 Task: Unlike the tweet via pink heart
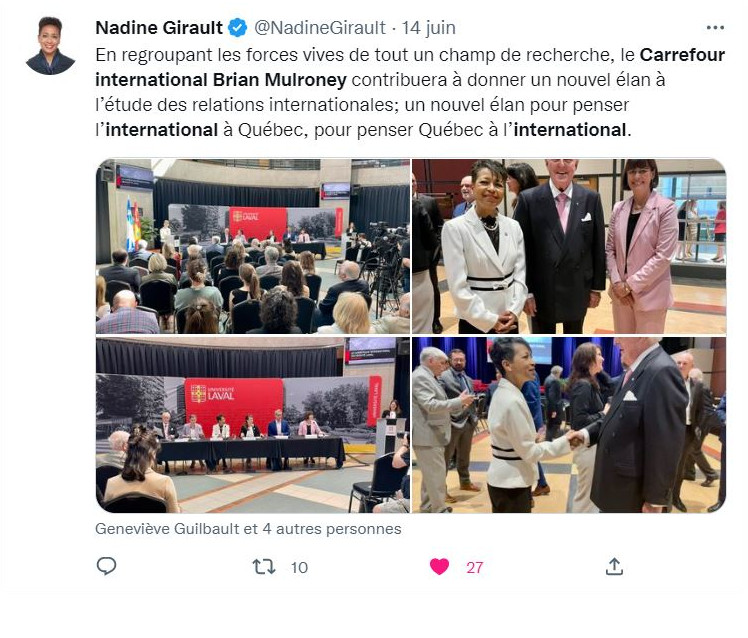click(439, 567)
